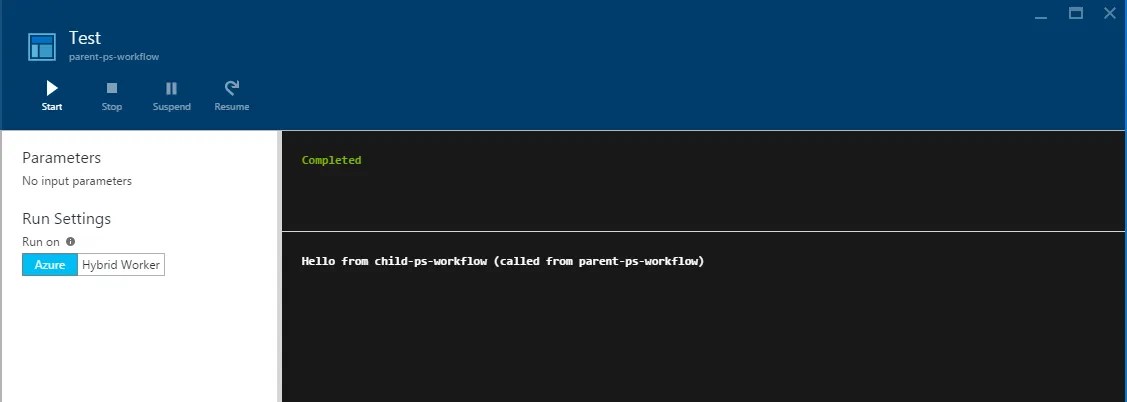Close the Test blade
Viewport: 1127px width, 402px height.
pyautogui.click(x=1110, y=13)
